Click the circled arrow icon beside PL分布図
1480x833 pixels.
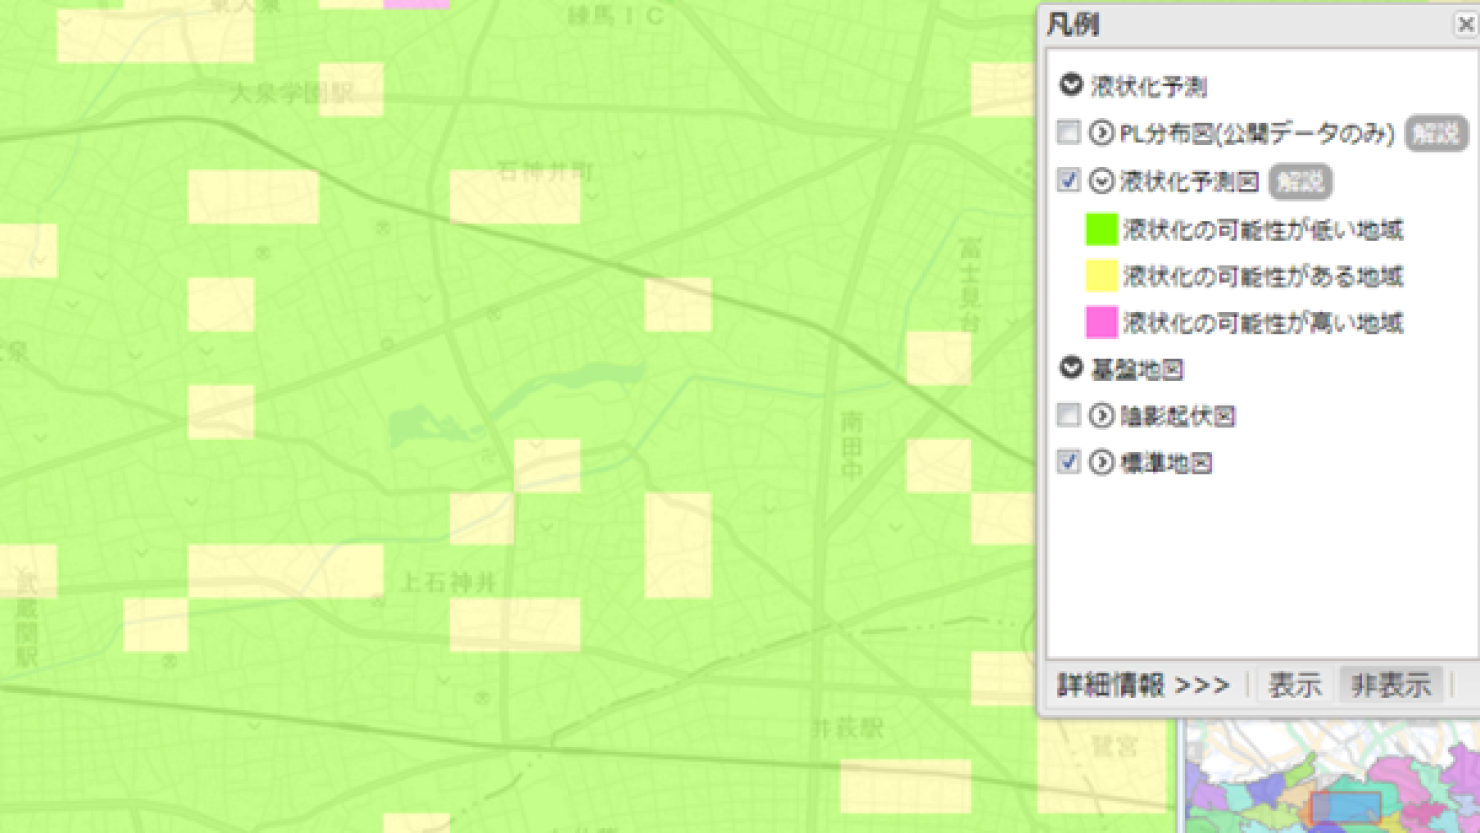pos(1100,132)
